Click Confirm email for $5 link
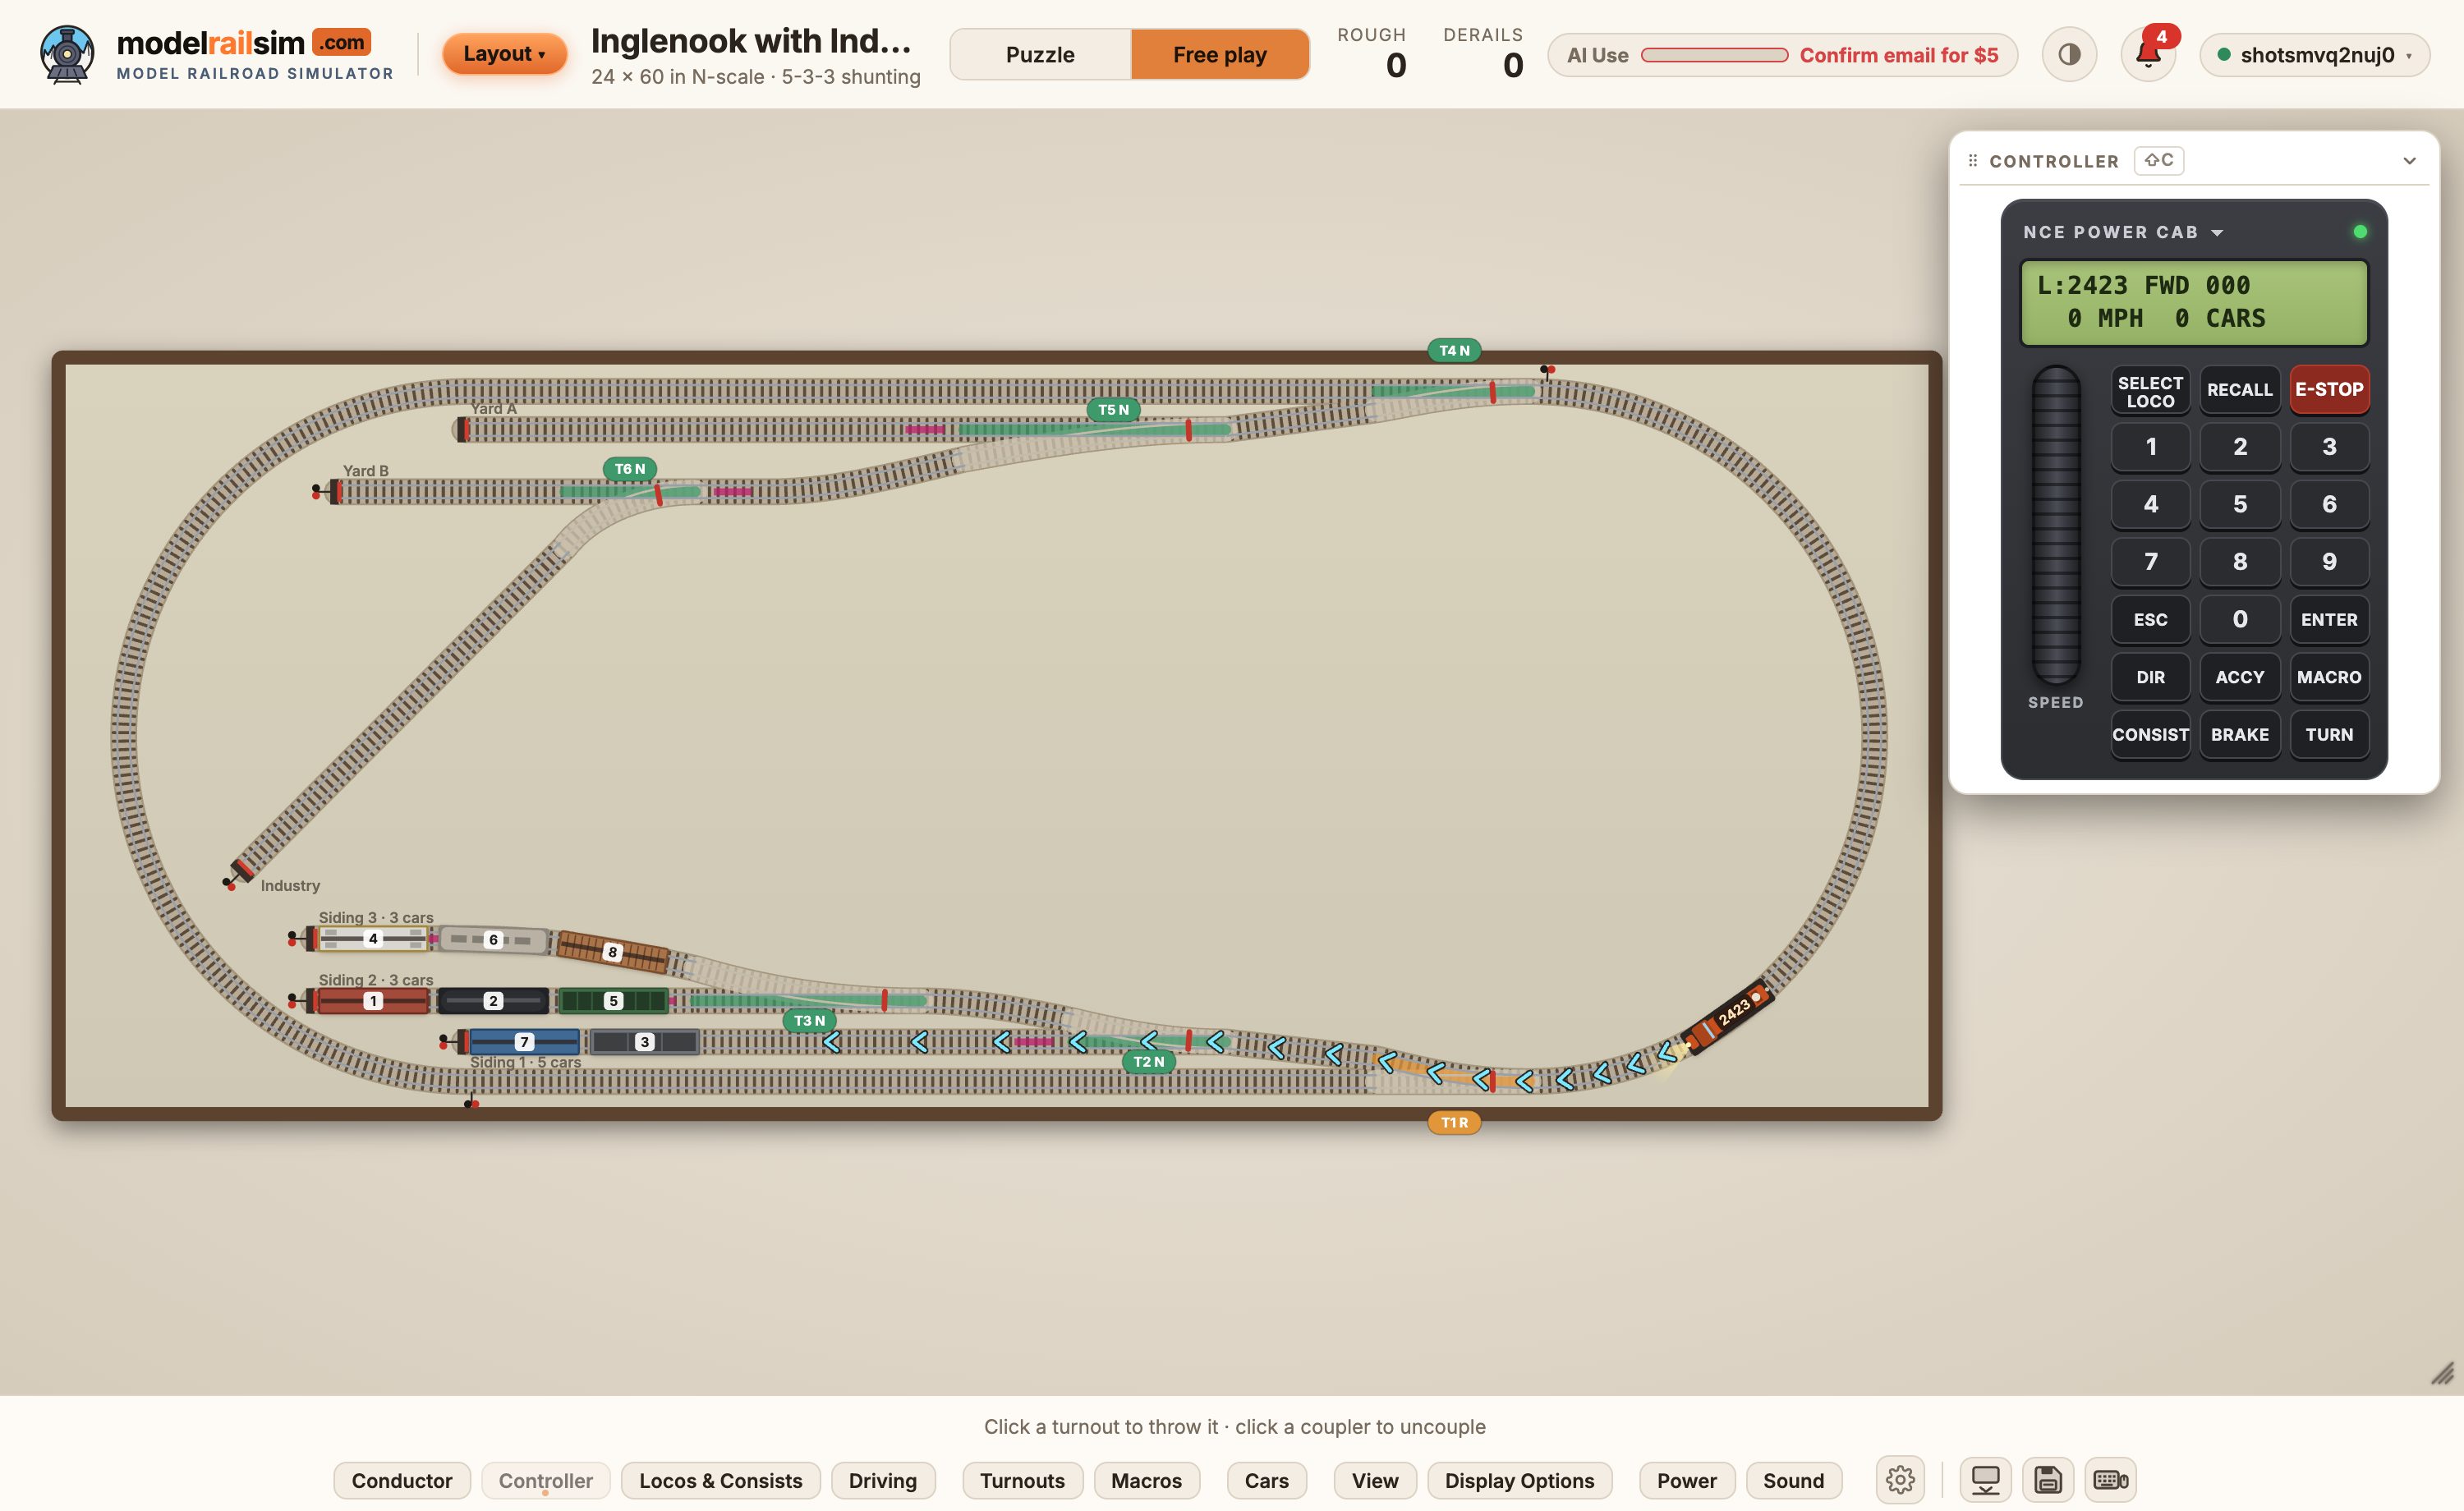2464x1511 pixels. (1898, 55)
